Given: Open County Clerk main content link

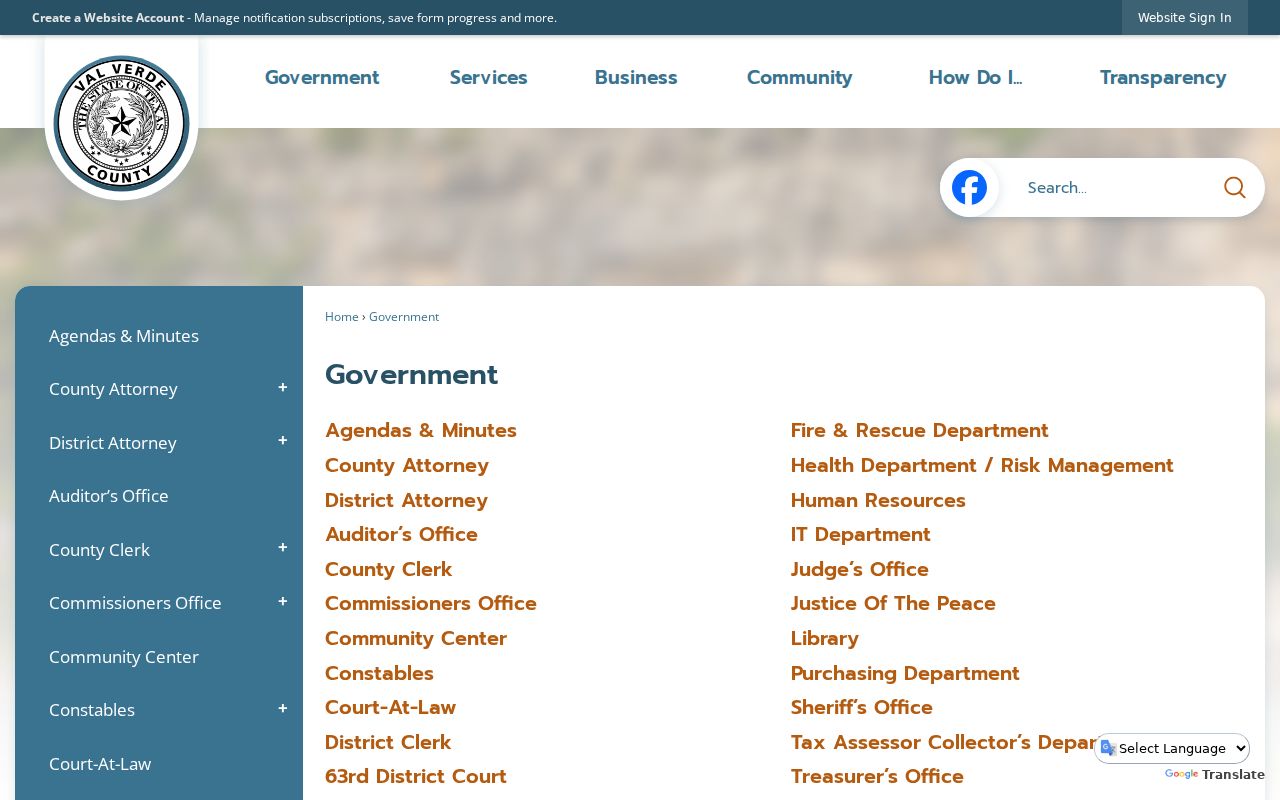Looking at the screenshot, I should (389, 569).
